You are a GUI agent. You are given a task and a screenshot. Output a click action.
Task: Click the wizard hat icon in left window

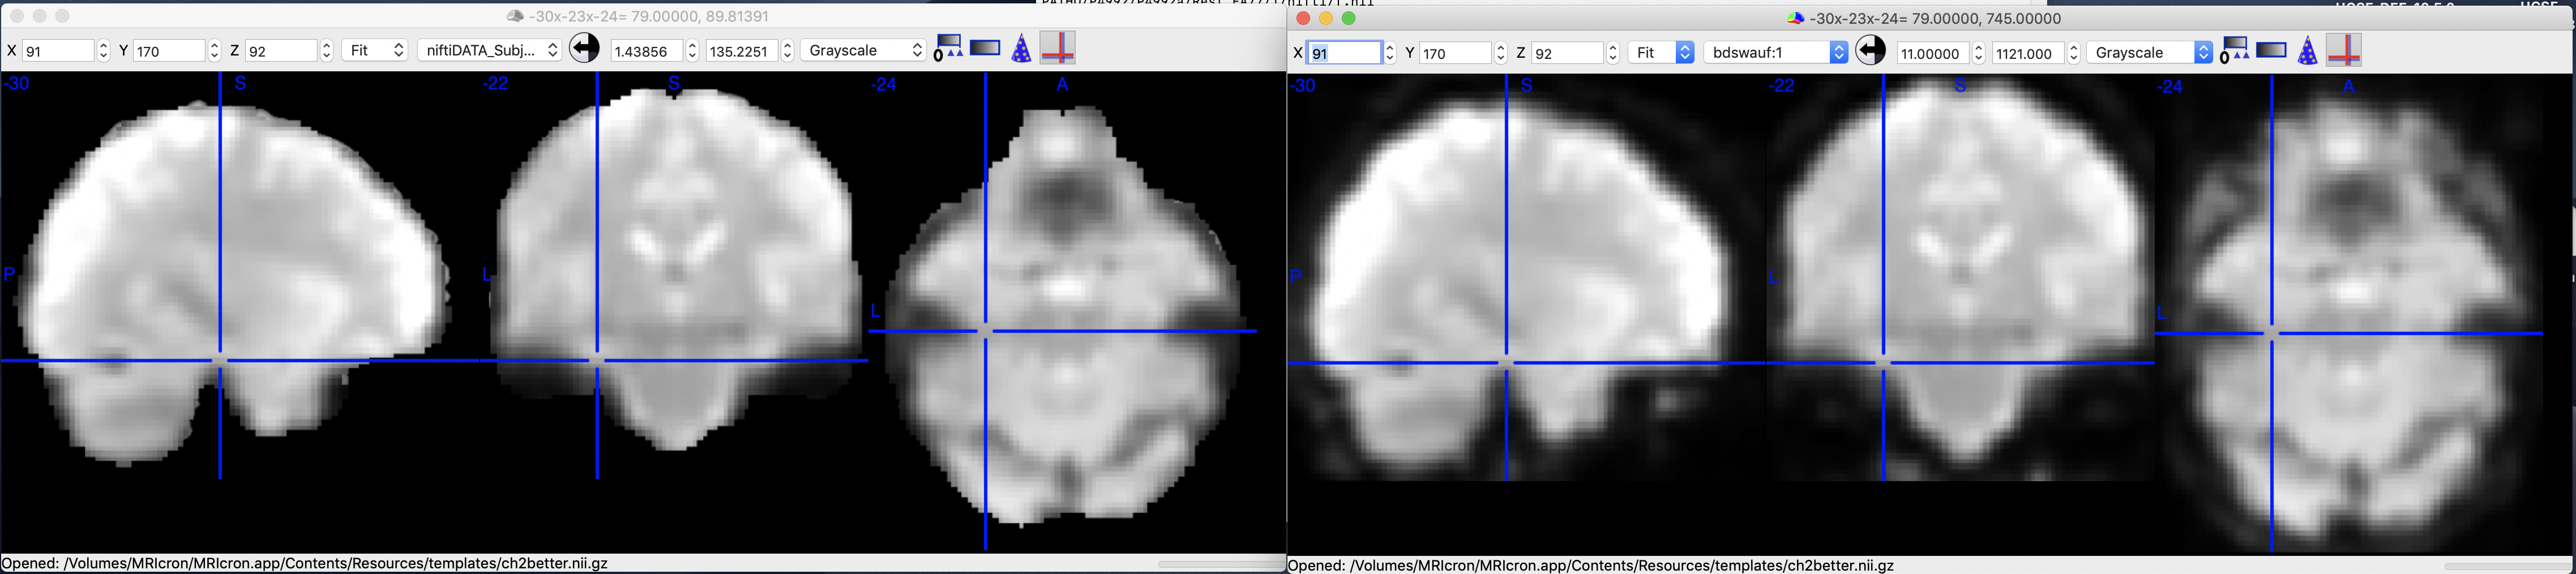(x=1020, y=49)
